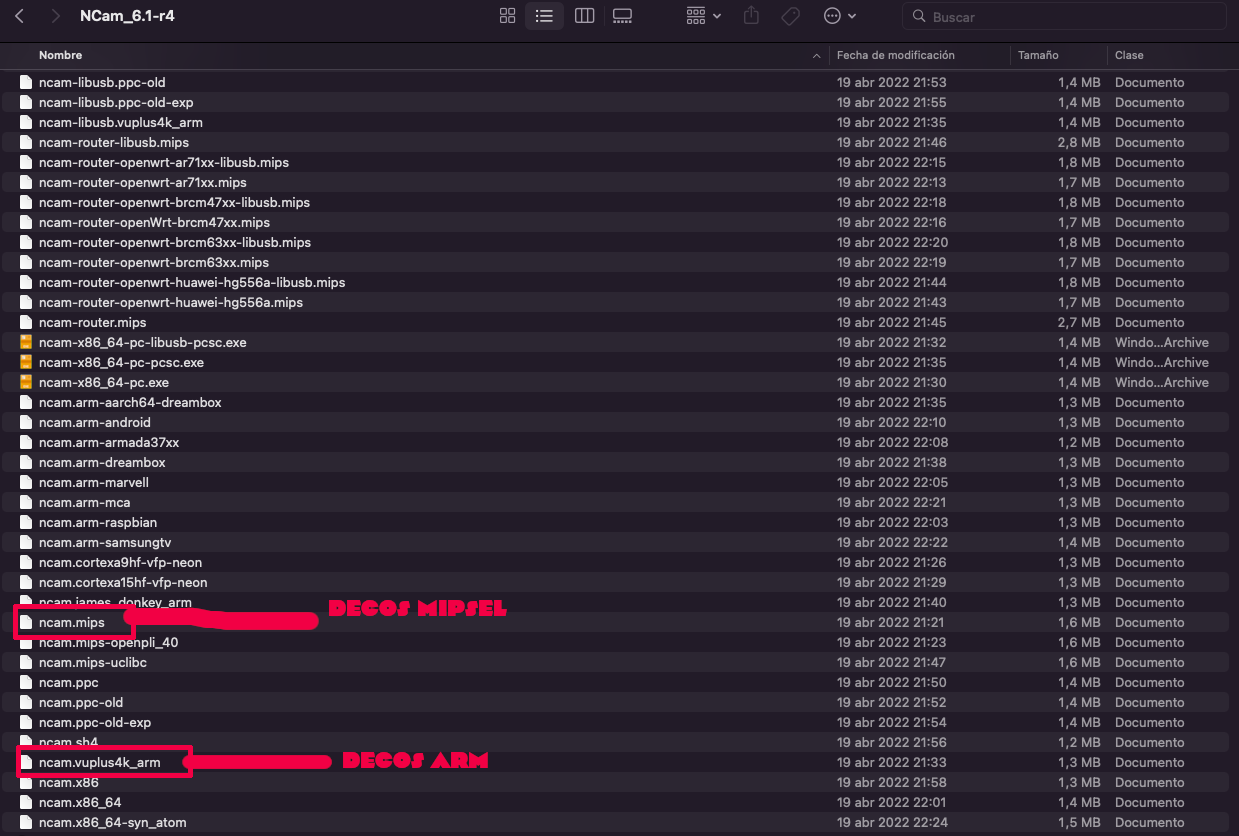The height and width of the screenshot is (836, 1239).
Task: Click the Share toolbar icon
Action: point(752,16)
